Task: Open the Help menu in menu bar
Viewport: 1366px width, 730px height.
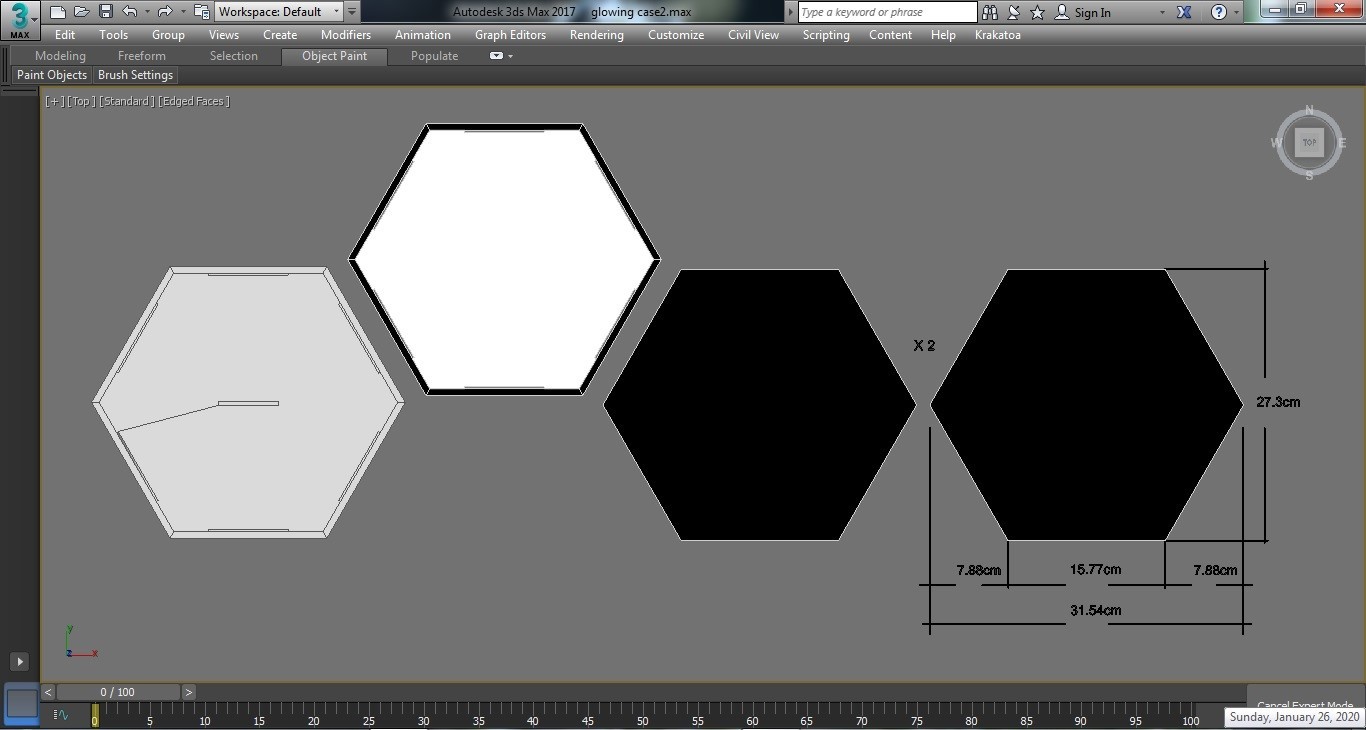Action: (x=943, y=35)
